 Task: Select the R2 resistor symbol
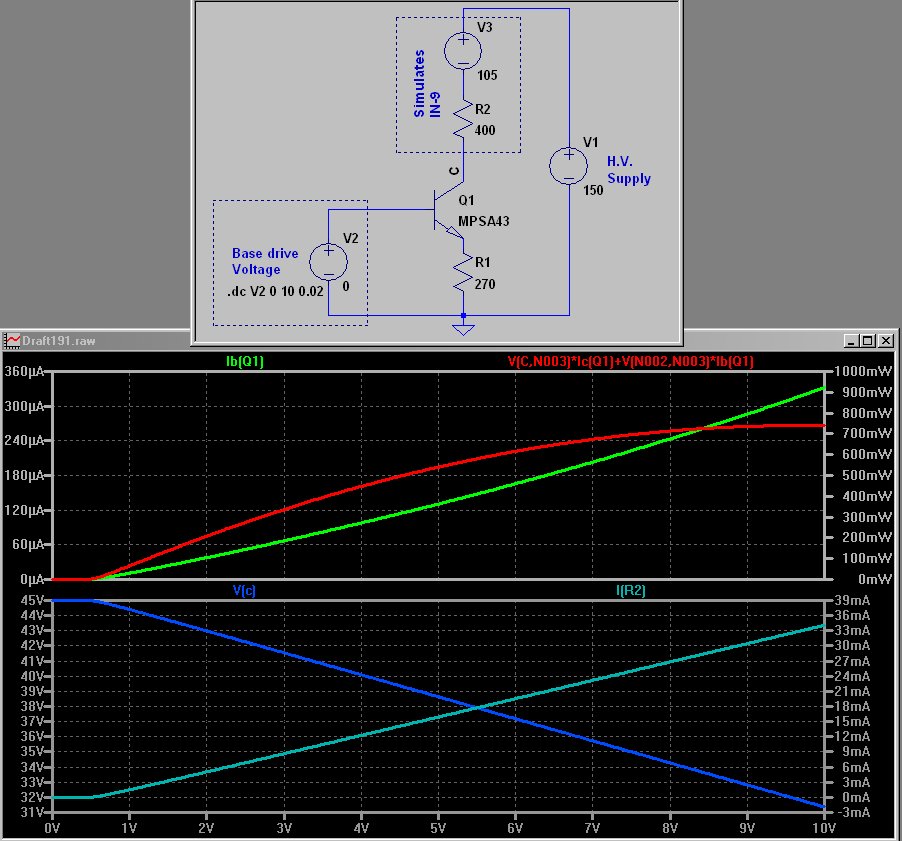pyautogui.click(x=463, y=119)
